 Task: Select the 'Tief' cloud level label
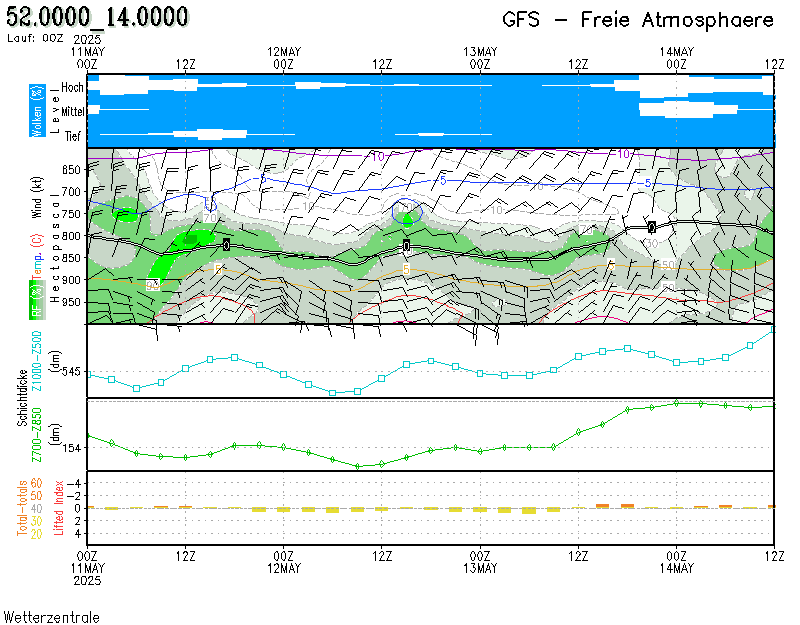coord(72,136)
